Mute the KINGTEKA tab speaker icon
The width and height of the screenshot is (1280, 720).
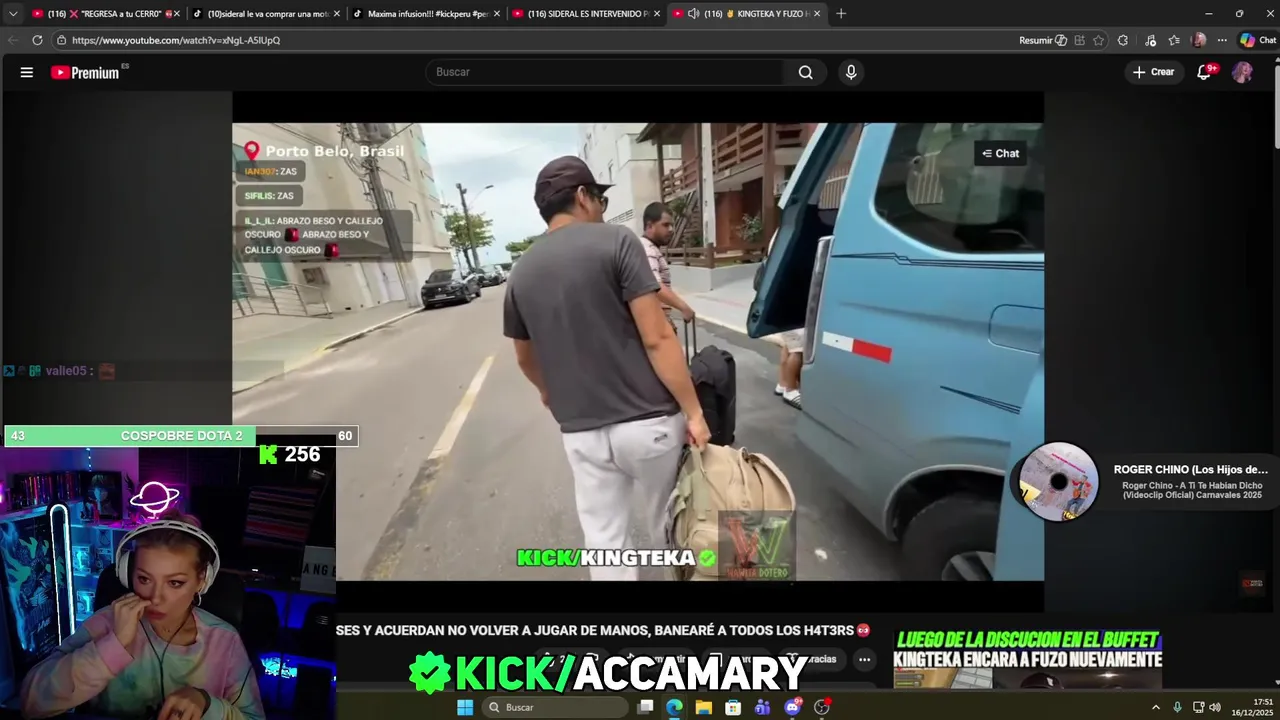[693, 14]
